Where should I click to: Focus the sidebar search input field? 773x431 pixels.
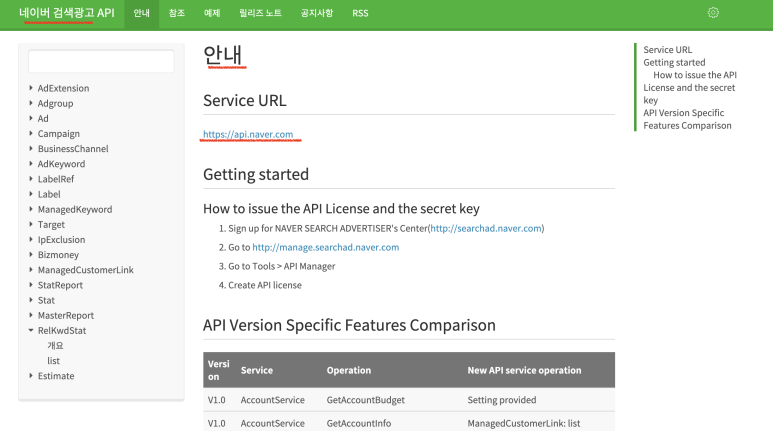101,61
